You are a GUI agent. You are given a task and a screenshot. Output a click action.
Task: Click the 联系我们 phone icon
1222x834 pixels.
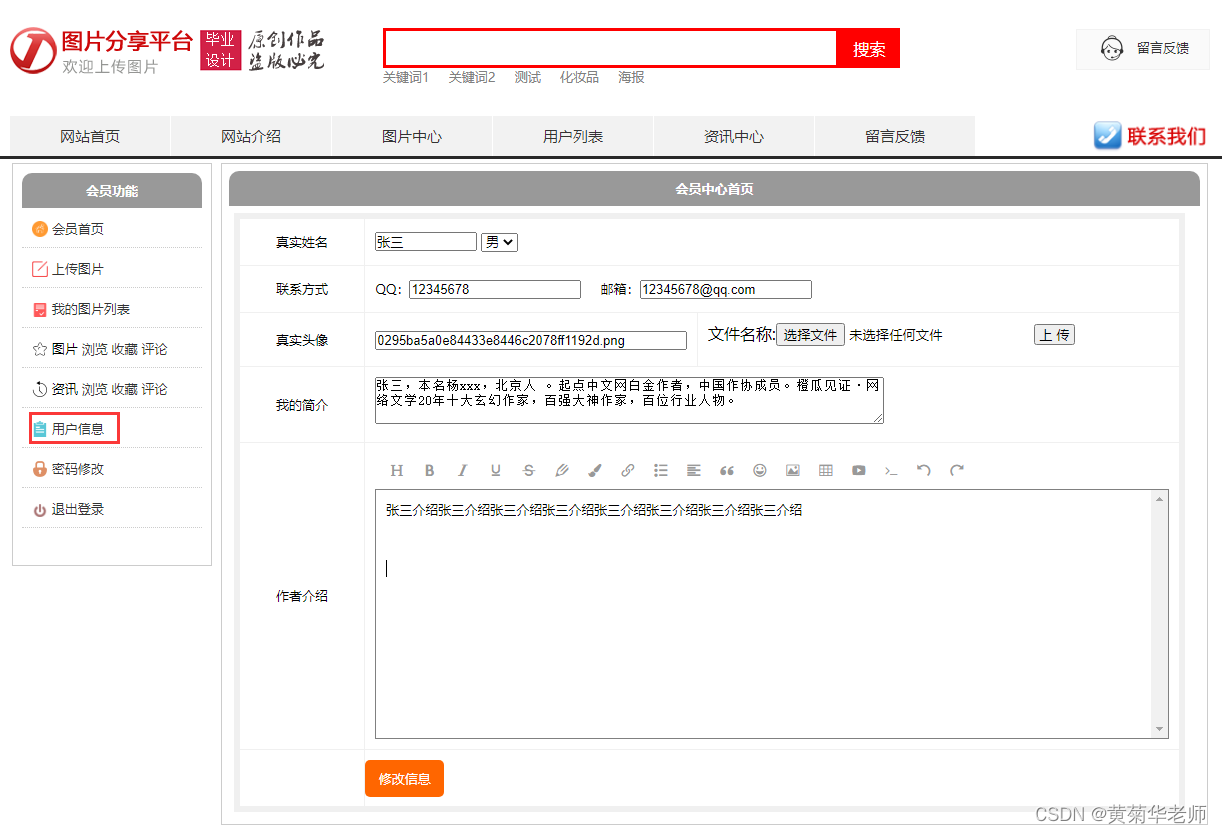1108,136
